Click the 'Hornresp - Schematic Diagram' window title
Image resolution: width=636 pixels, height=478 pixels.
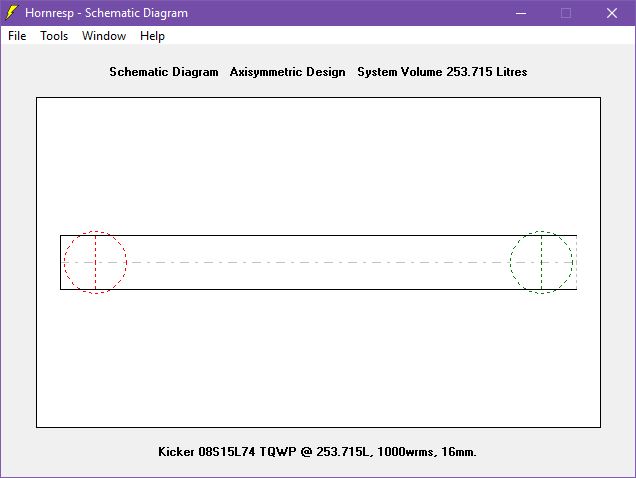[x=106, y=13]
